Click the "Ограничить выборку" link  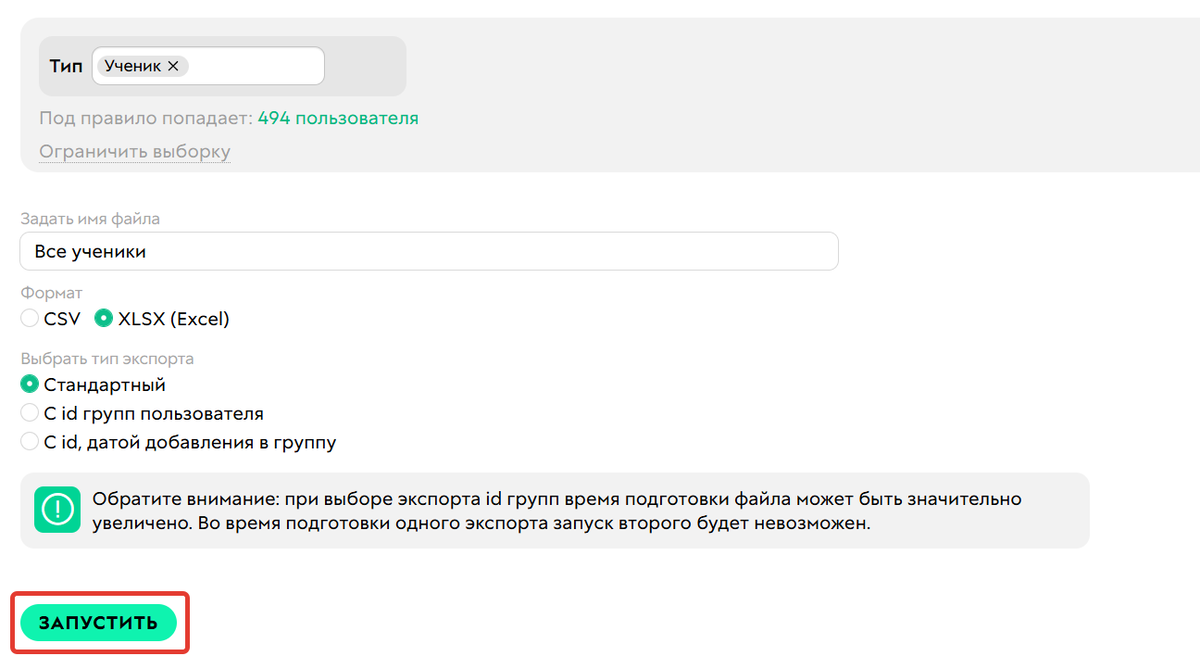pyautogui.click(x=134, y=151)
